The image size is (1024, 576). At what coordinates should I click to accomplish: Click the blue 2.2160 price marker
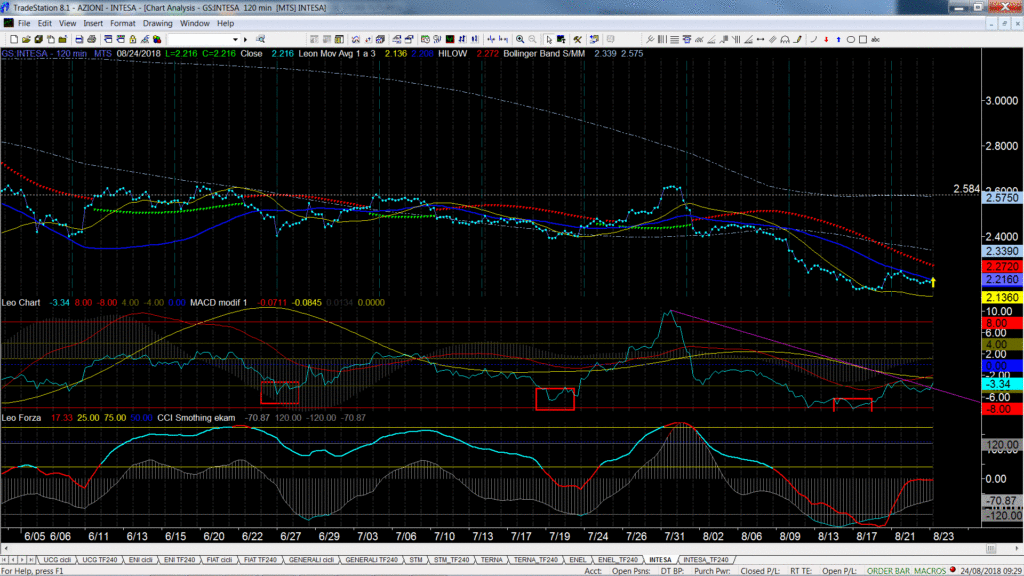(1002, 279)
